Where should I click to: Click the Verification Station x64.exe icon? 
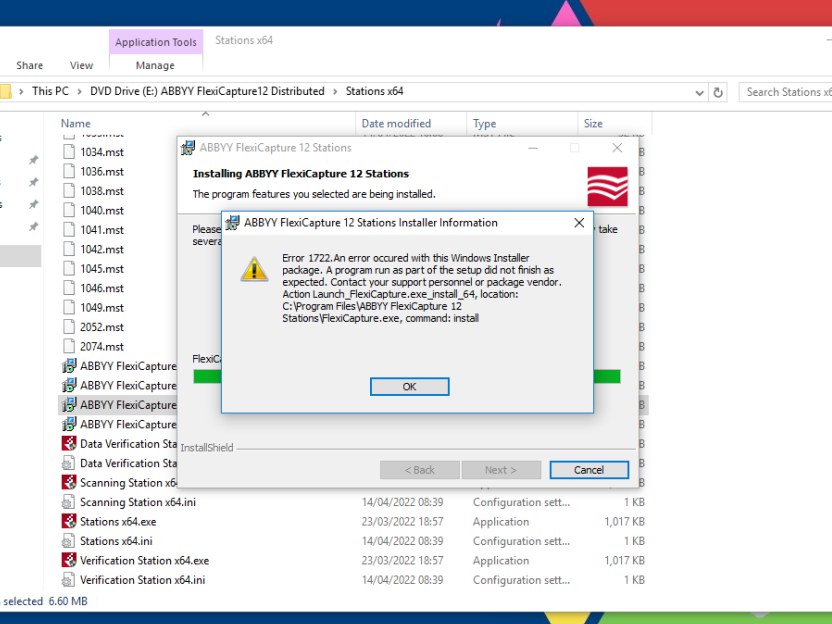tap(69, 560)
